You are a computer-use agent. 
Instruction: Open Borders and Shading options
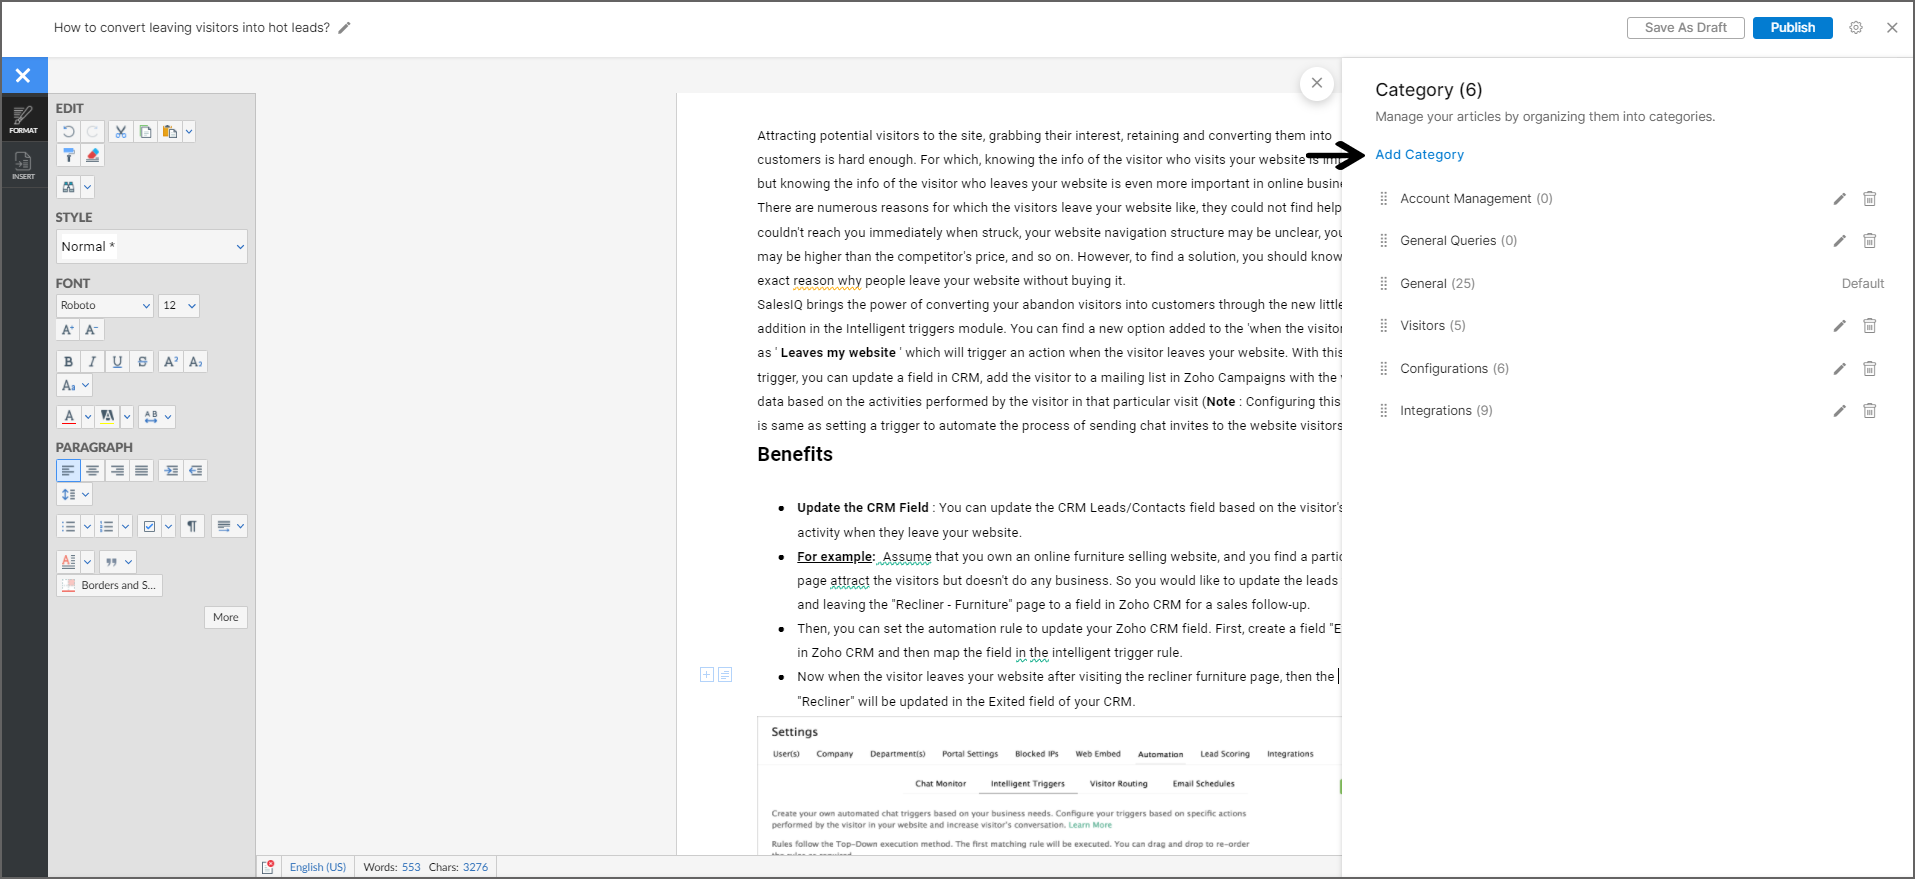pyautogui.click(x=109, y=586)
